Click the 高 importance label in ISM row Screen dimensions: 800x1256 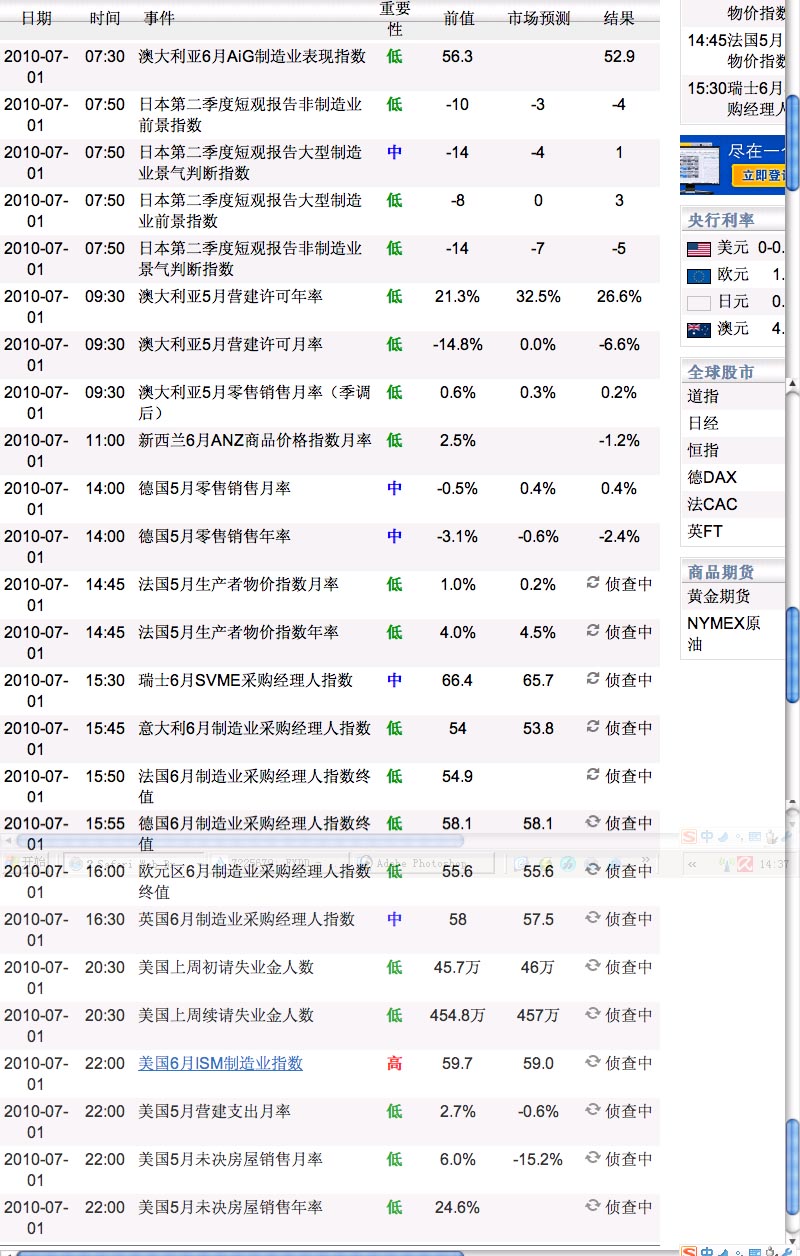(395, 1063)
